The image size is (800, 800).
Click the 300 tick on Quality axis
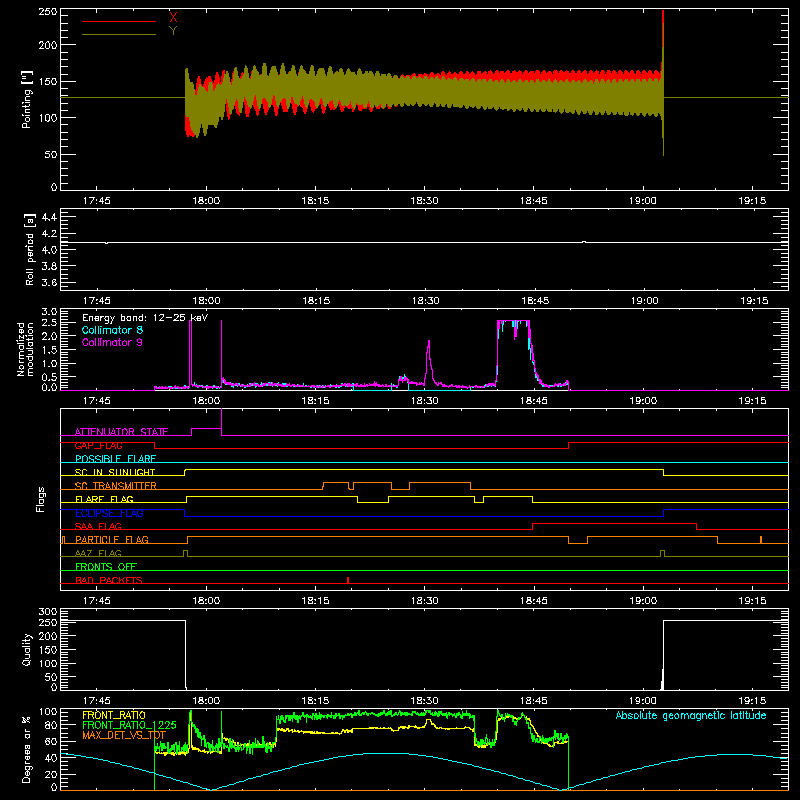point(47,612)
